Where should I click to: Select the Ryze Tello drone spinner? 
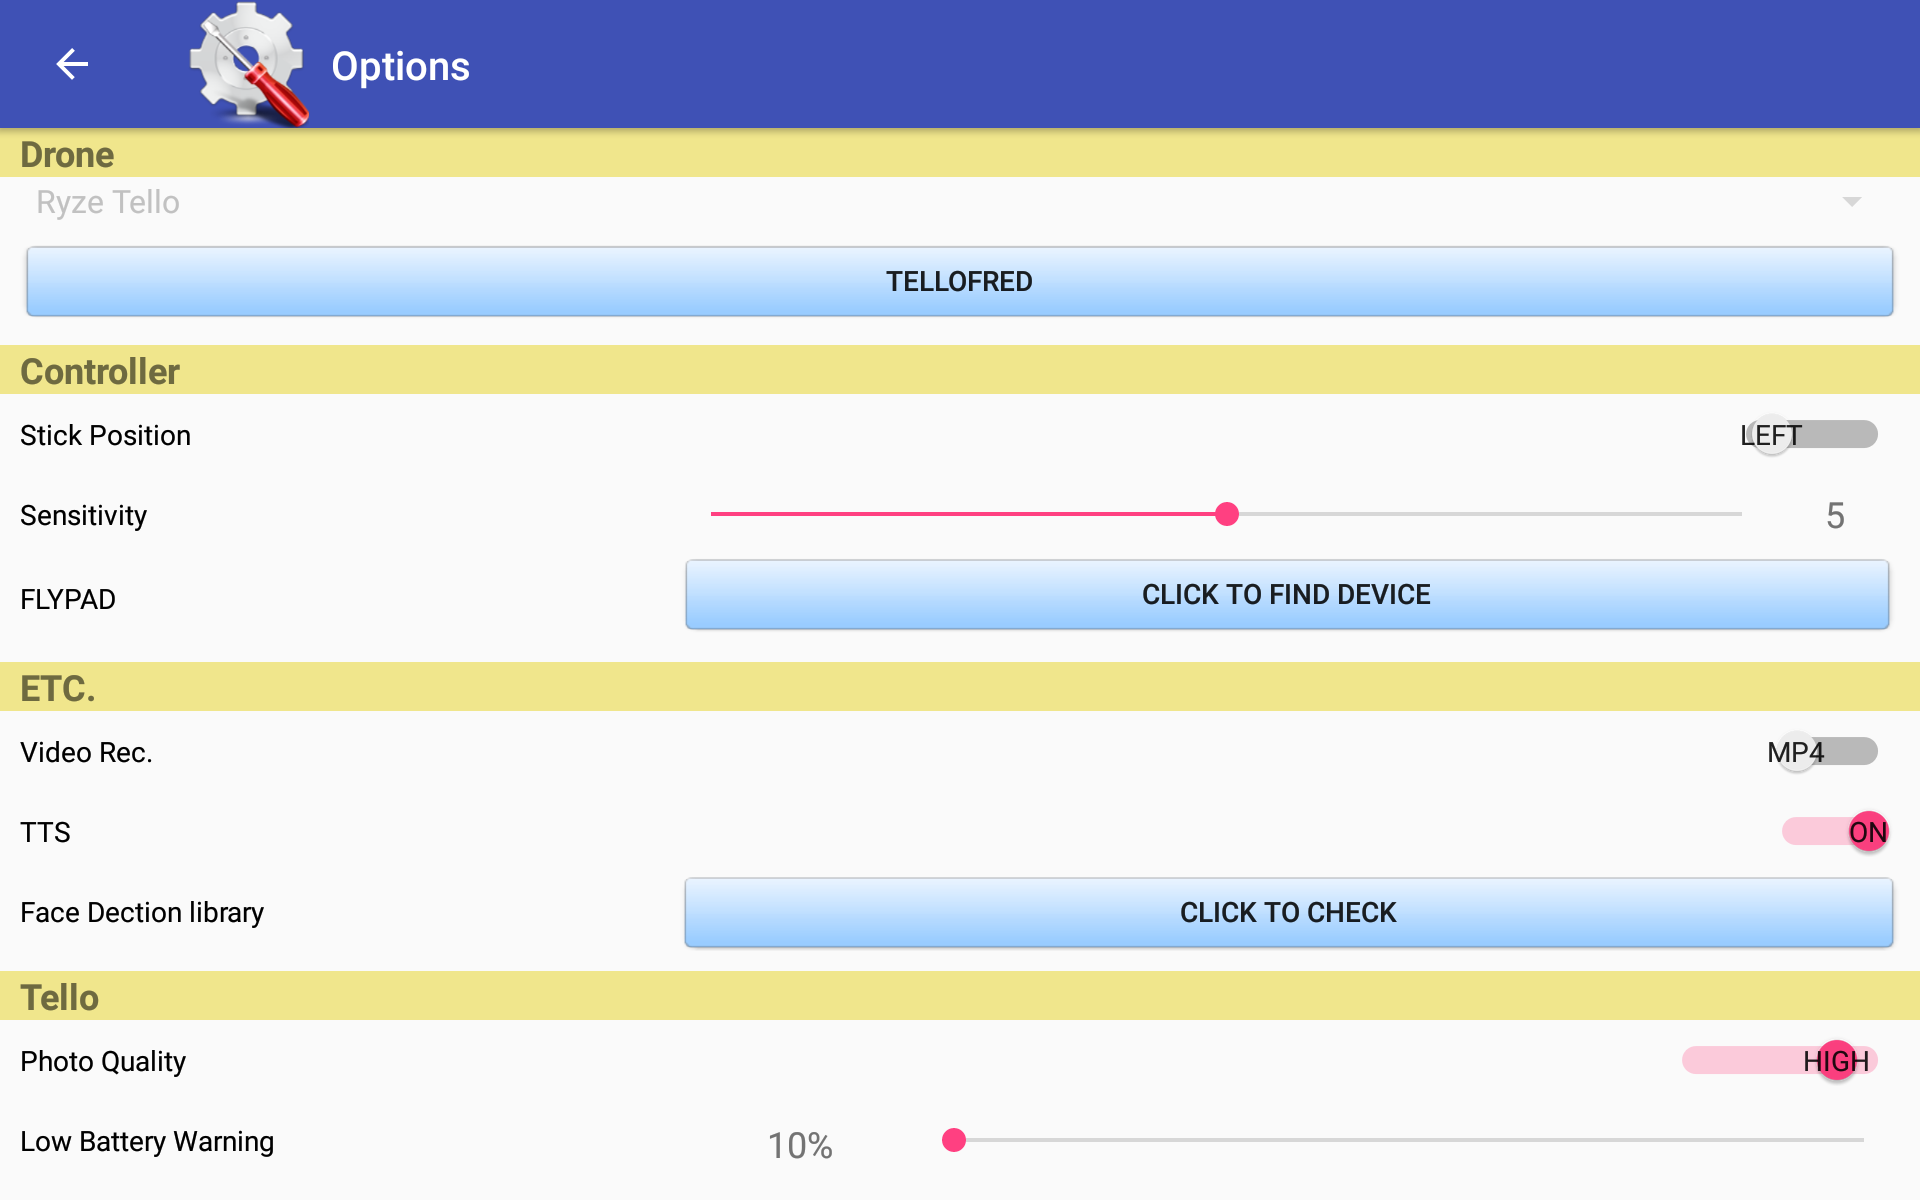pyautogui.click(x=960, y=202)
